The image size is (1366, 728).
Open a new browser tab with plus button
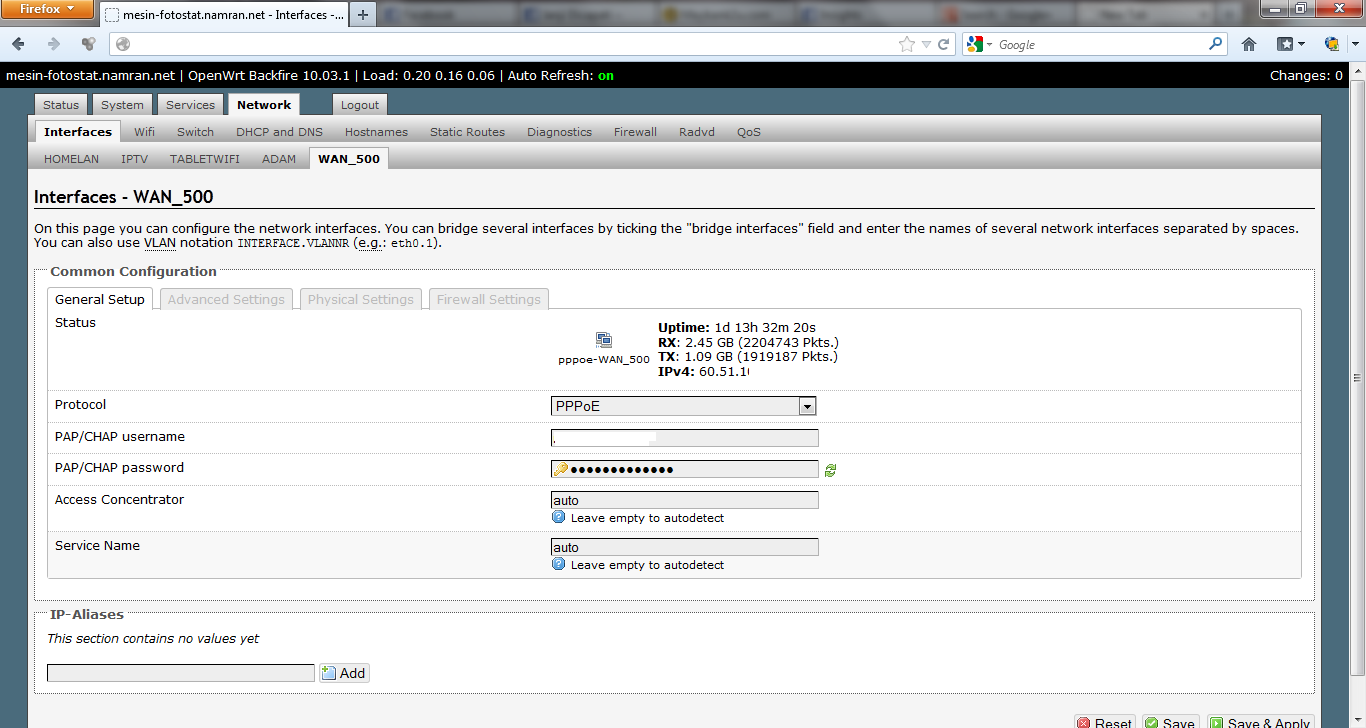pos(363,14)
